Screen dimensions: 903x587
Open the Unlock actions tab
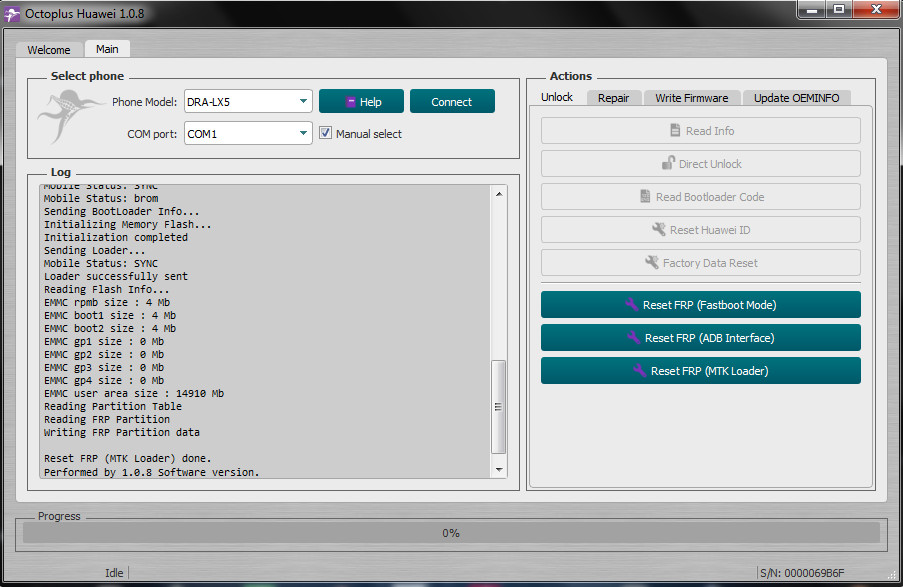557,97
